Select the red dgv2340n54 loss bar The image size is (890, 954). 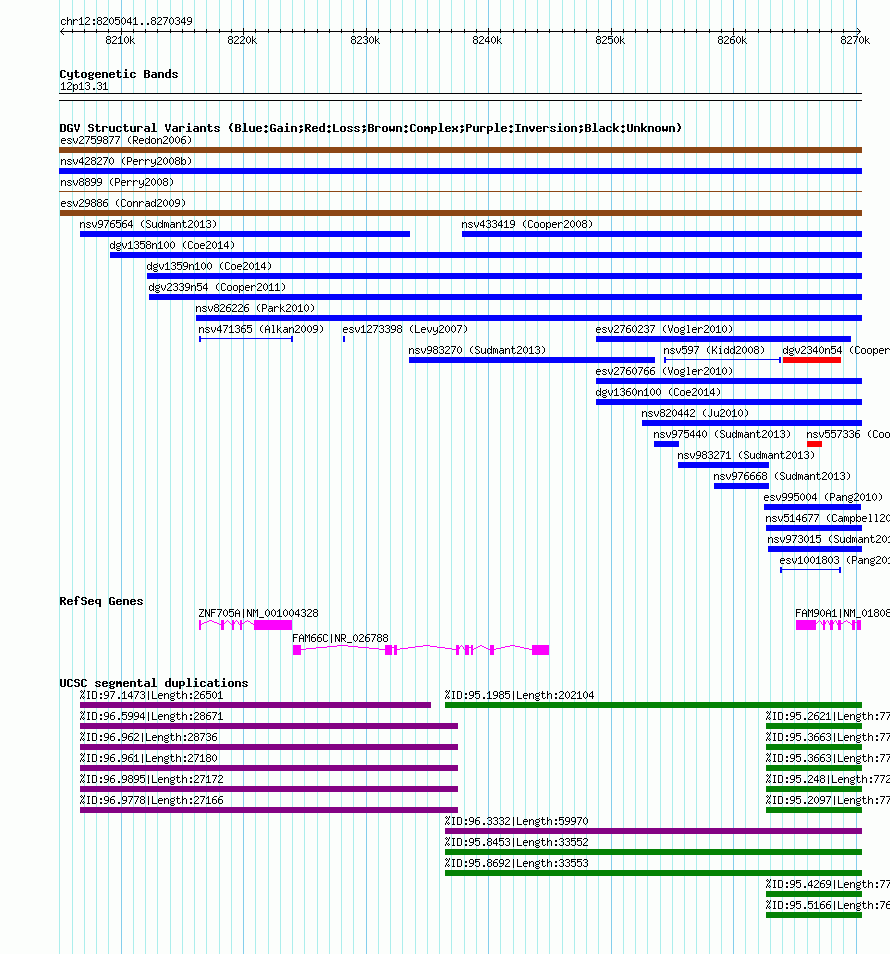click(812, 360)
